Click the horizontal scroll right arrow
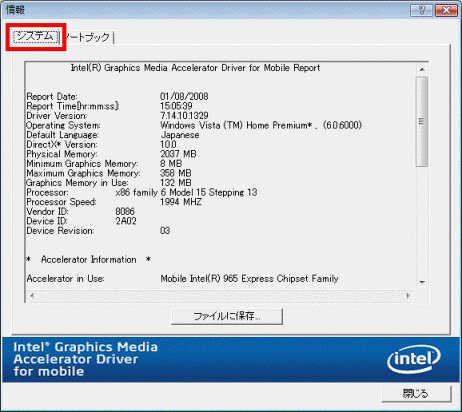 [x=408, y=295]
